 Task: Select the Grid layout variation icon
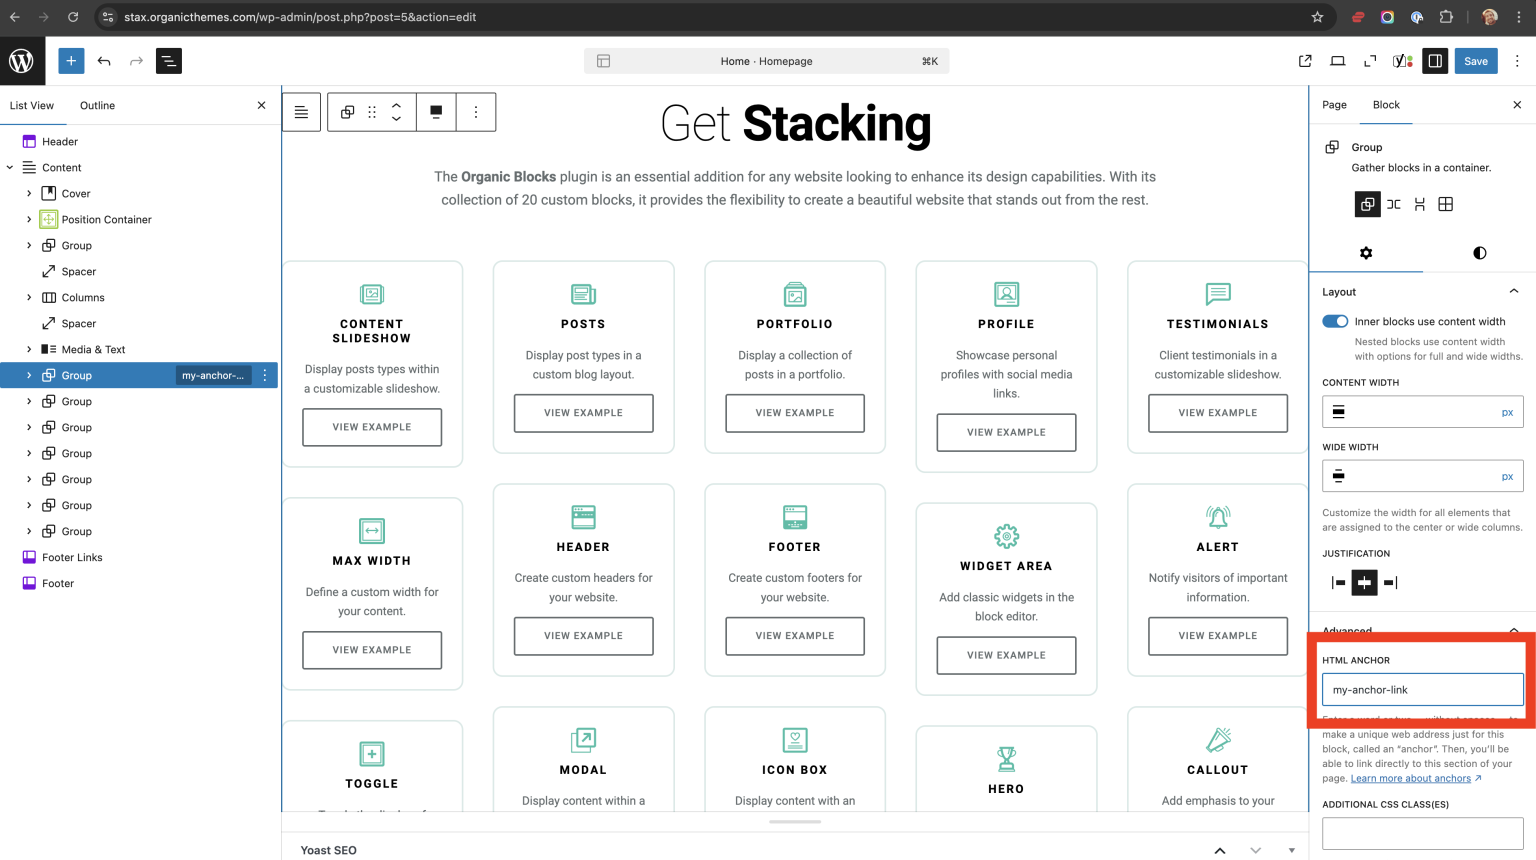[x=1445, y=204]
